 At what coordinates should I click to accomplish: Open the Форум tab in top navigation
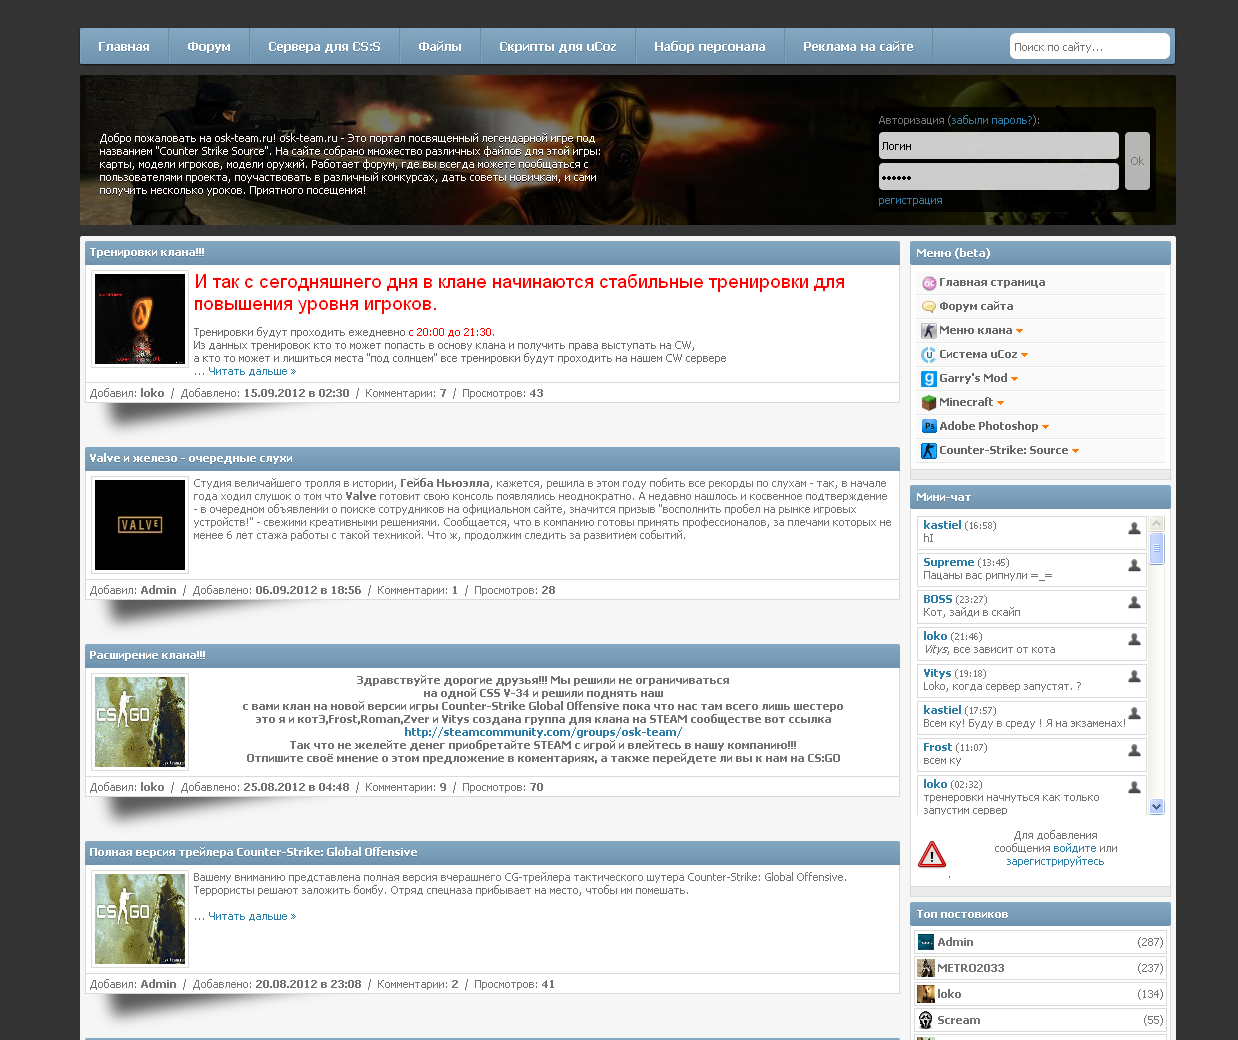(x=208, y=47)
